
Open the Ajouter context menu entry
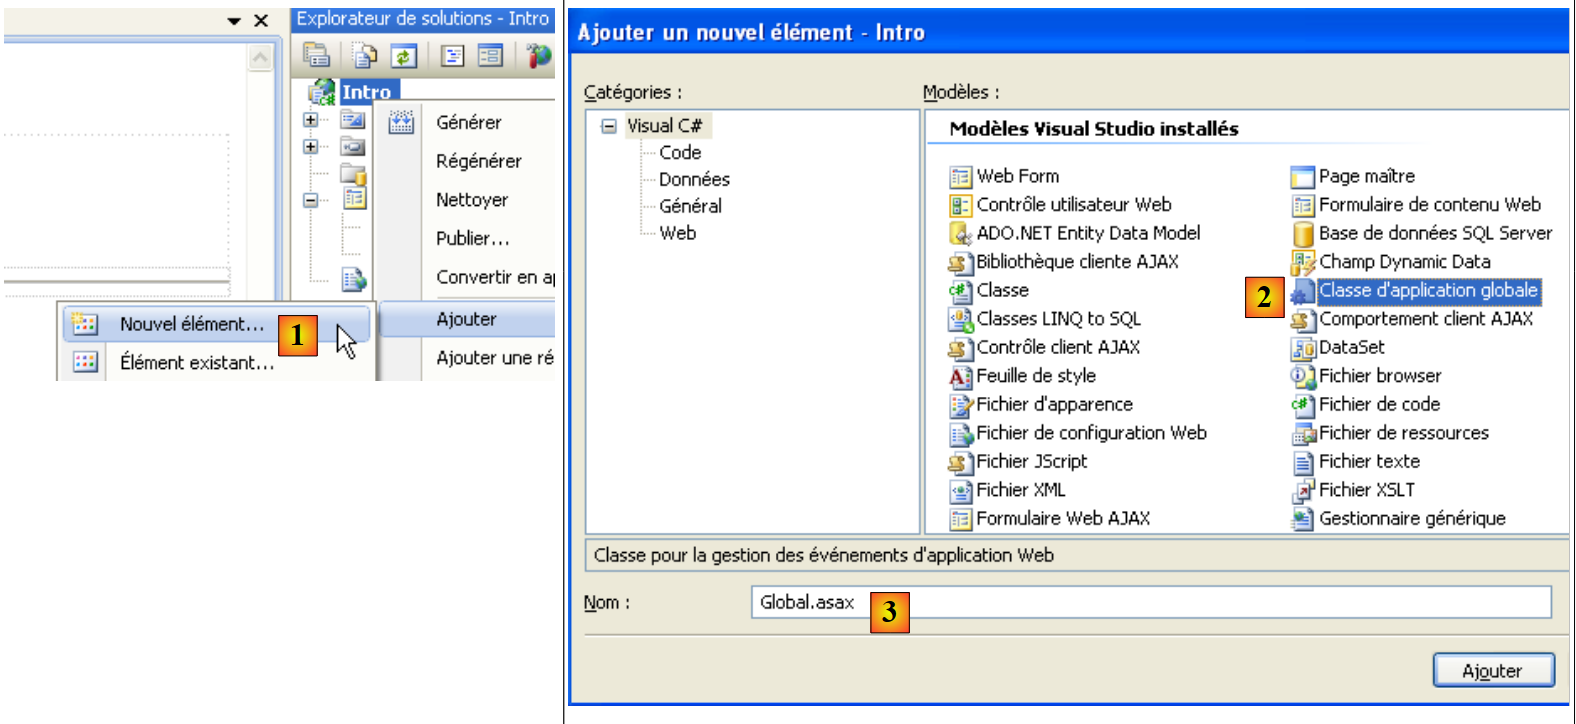tap(466, 319)
